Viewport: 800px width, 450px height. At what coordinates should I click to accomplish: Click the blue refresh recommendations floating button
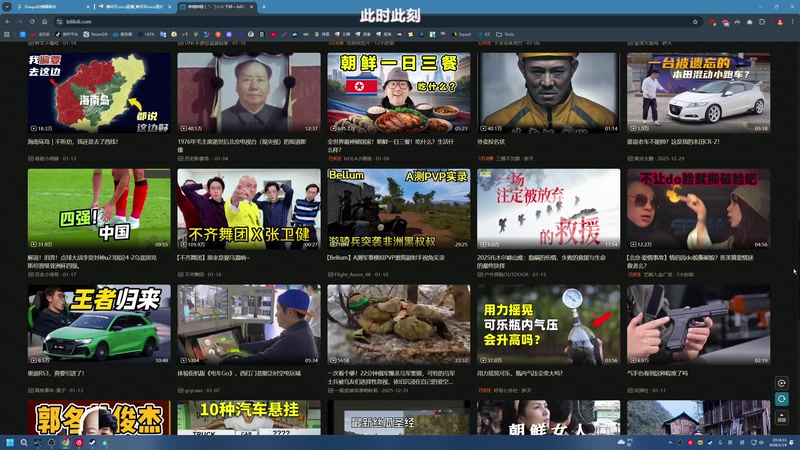781,399
